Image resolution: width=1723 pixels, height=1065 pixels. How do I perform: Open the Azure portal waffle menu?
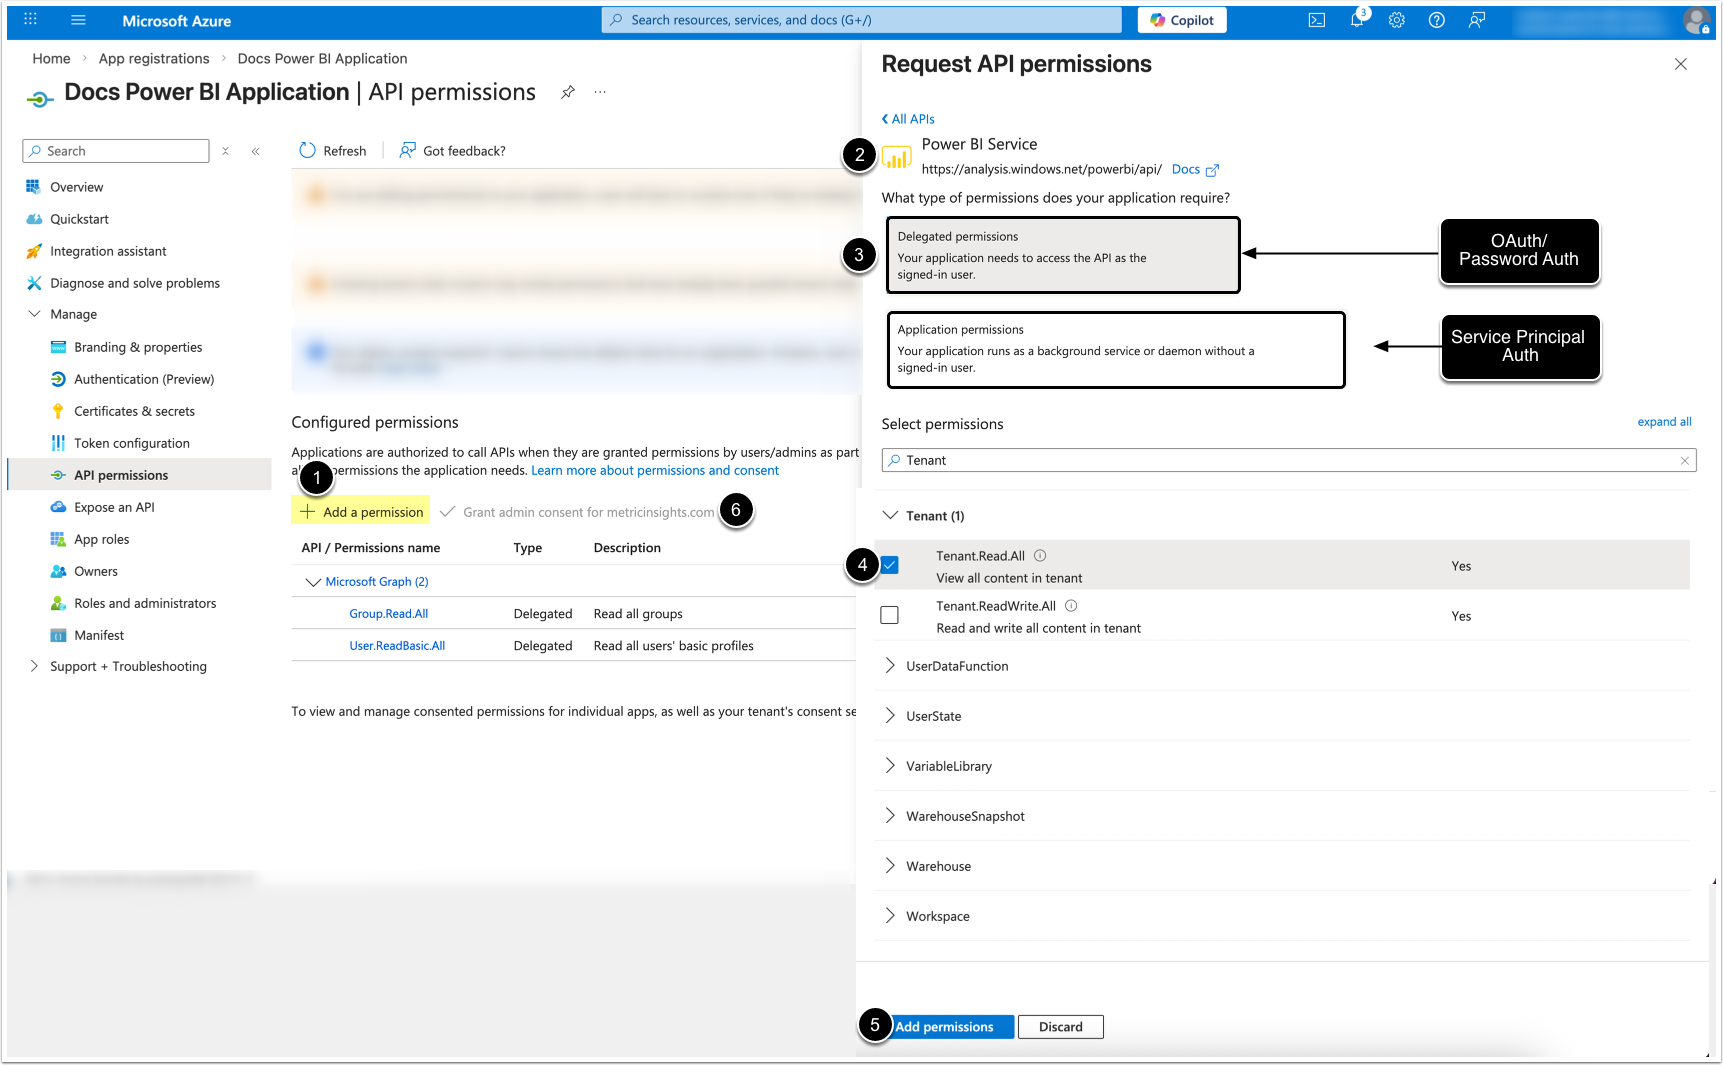pos(31,20)
